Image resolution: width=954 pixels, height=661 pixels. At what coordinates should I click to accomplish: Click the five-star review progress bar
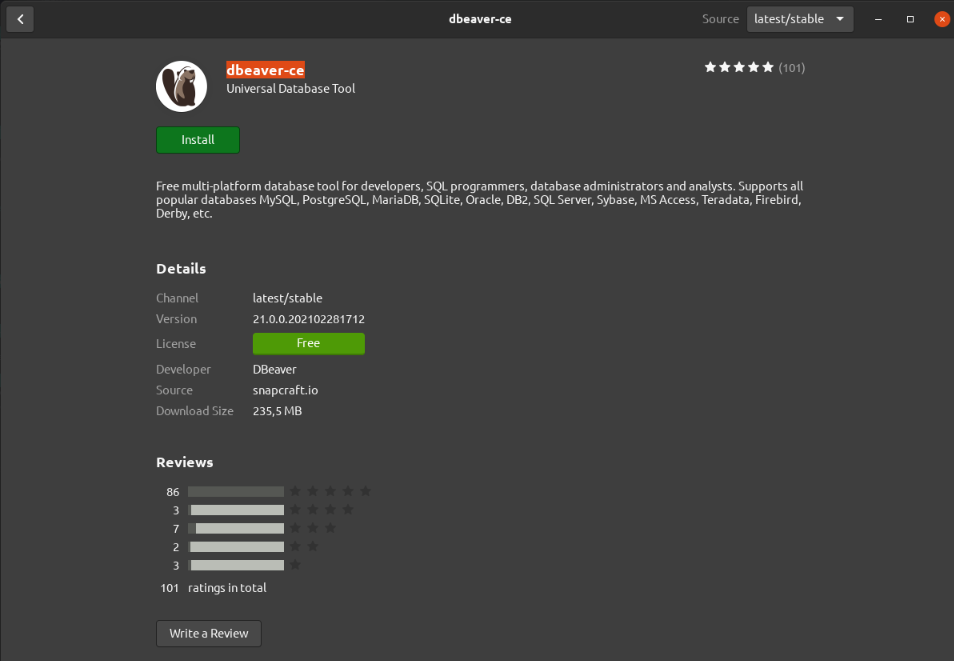[x=235, y=491]
